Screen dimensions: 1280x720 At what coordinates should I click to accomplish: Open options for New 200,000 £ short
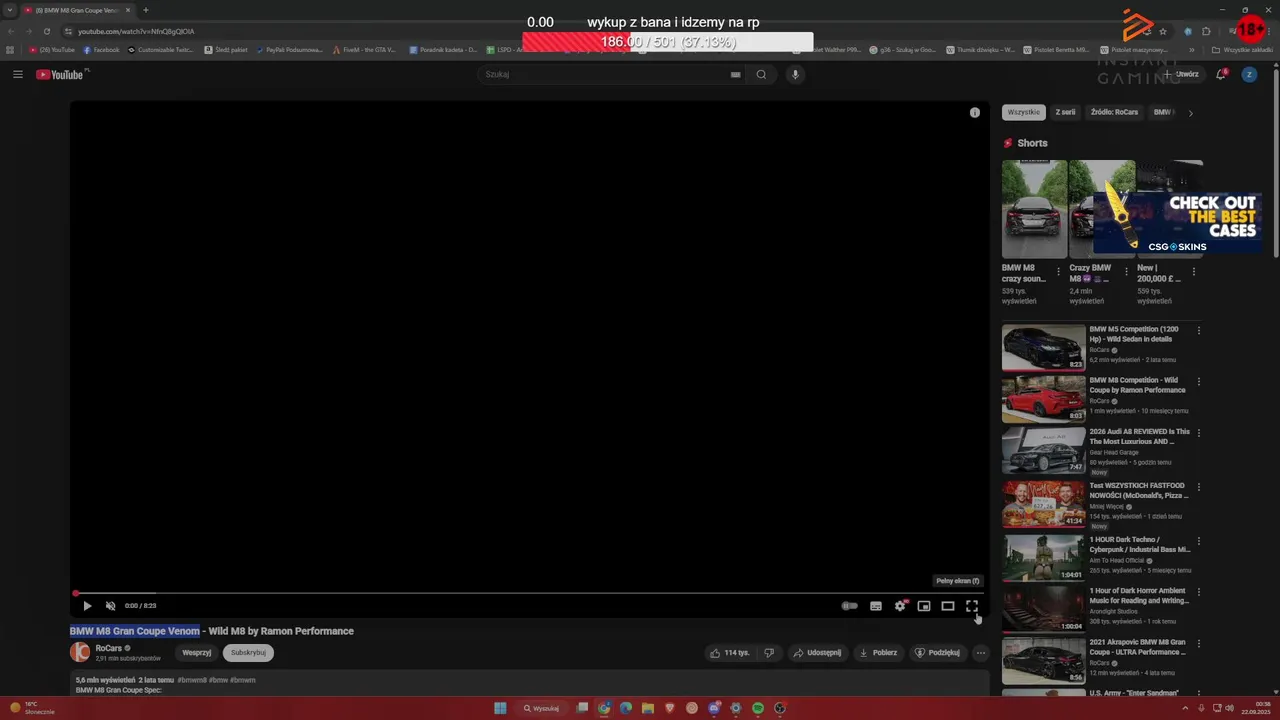point(1194,271)
